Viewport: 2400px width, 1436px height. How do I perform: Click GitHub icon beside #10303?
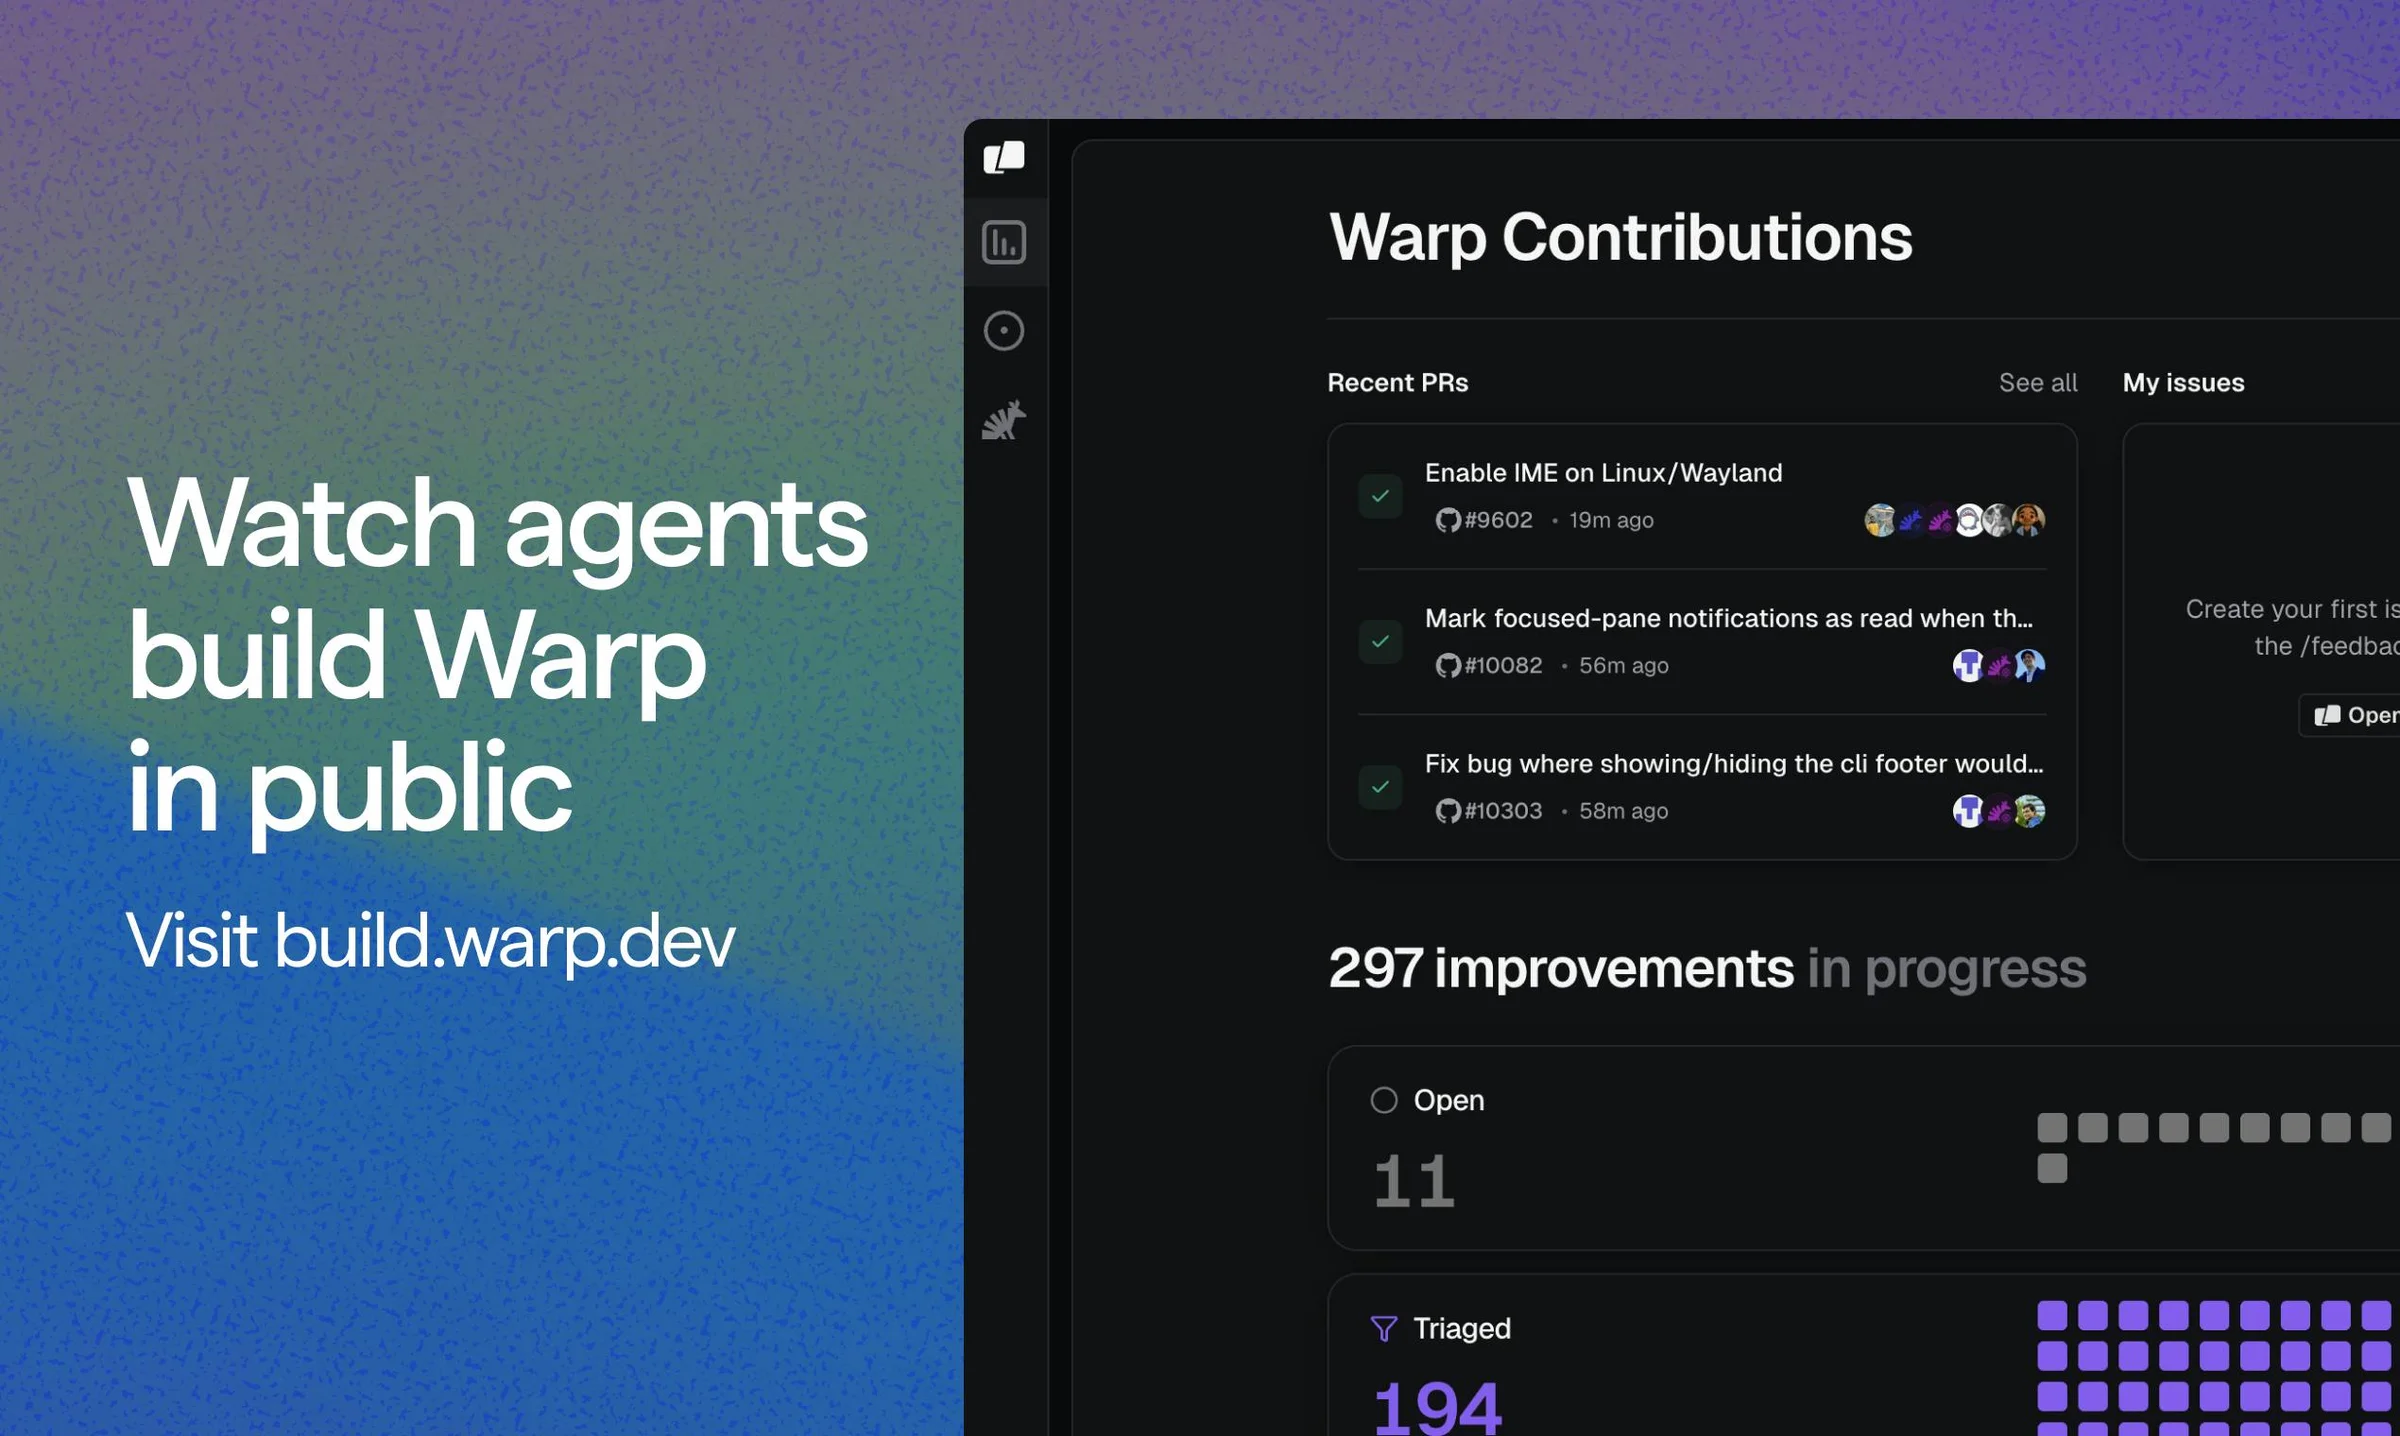click(1447, 811)
